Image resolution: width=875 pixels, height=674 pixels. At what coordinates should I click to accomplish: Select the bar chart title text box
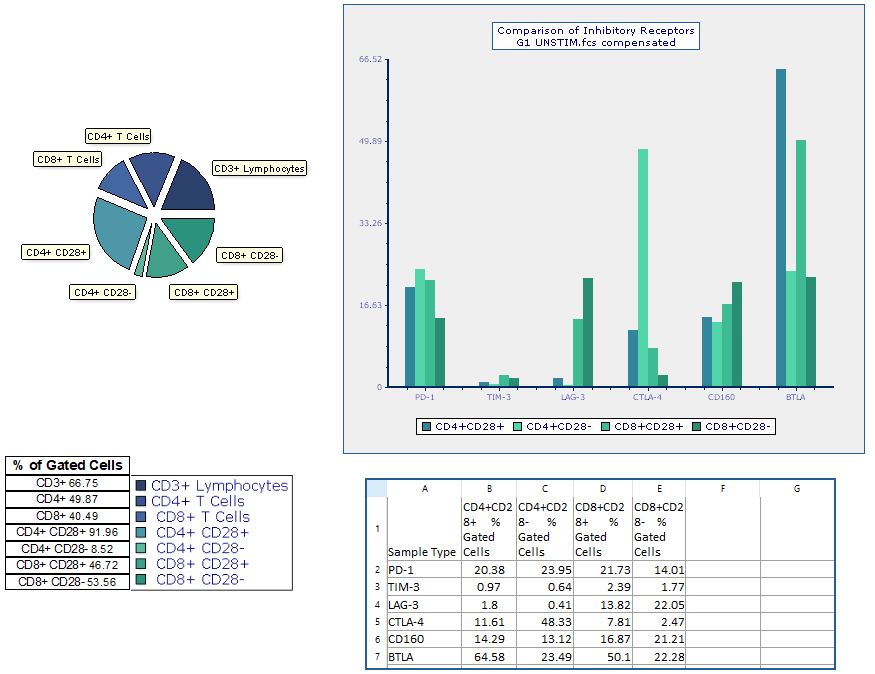click(x=596, y=36)
